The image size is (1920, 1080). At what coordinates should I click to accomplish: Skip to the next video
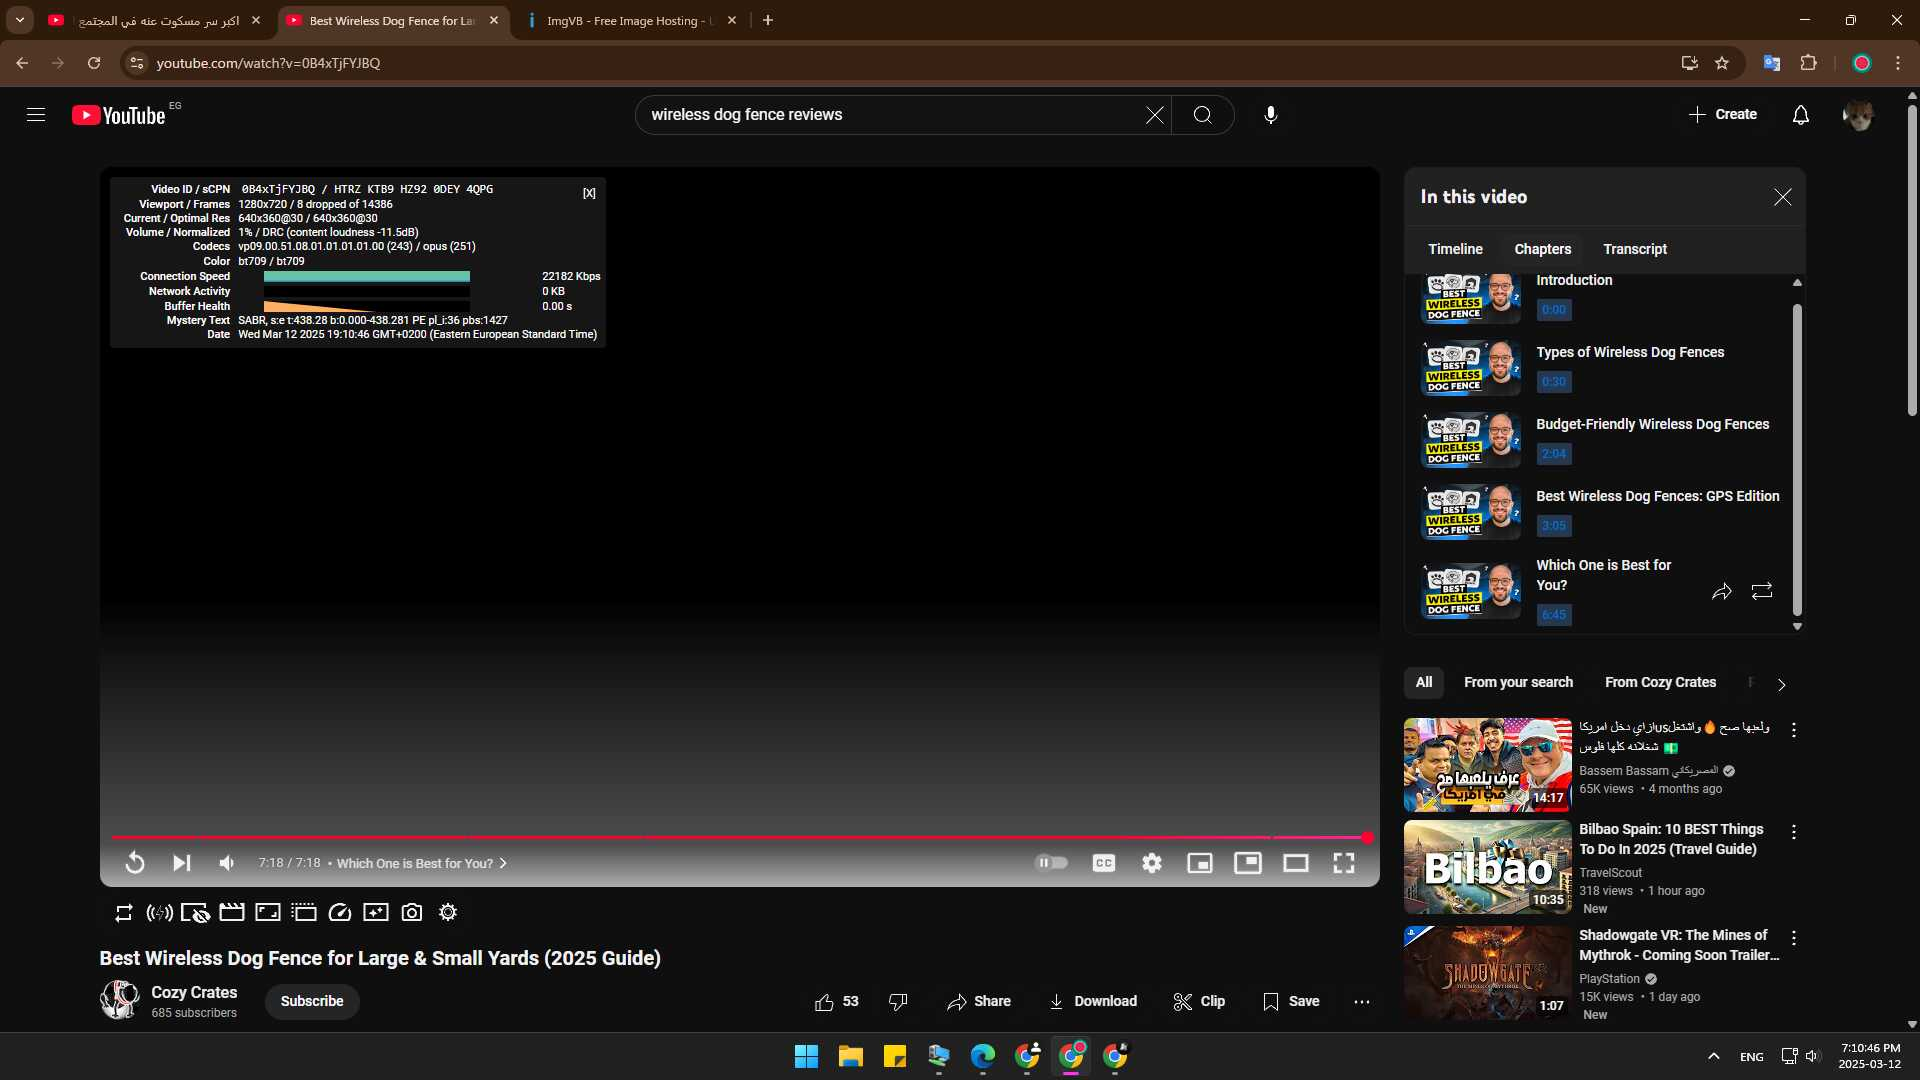pos(181,862)
